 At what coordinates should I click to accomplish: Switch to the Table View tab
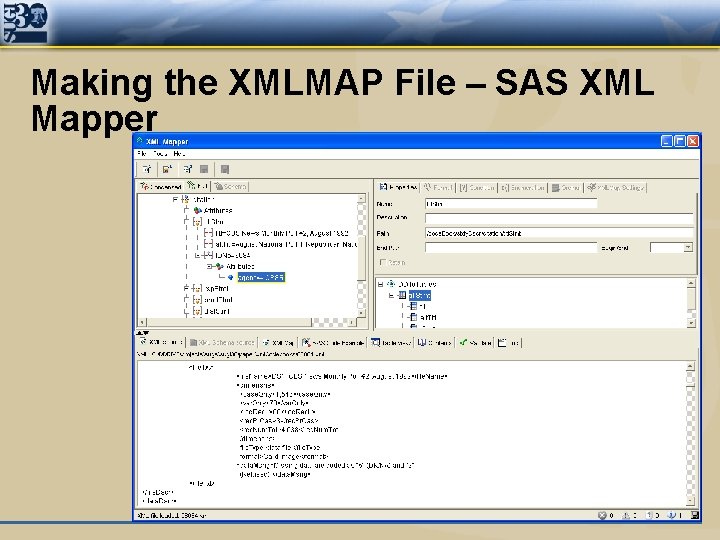391,343
